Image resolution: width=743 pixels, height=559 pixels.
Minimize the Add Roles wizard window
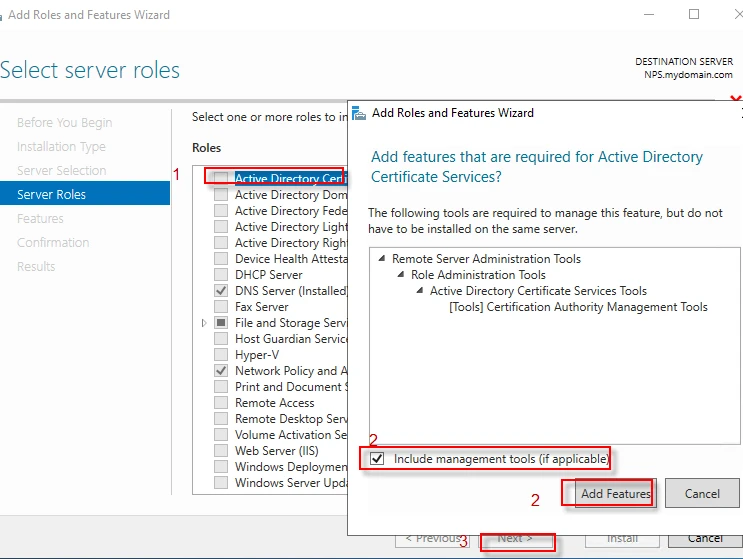click(x=648, y=15)
